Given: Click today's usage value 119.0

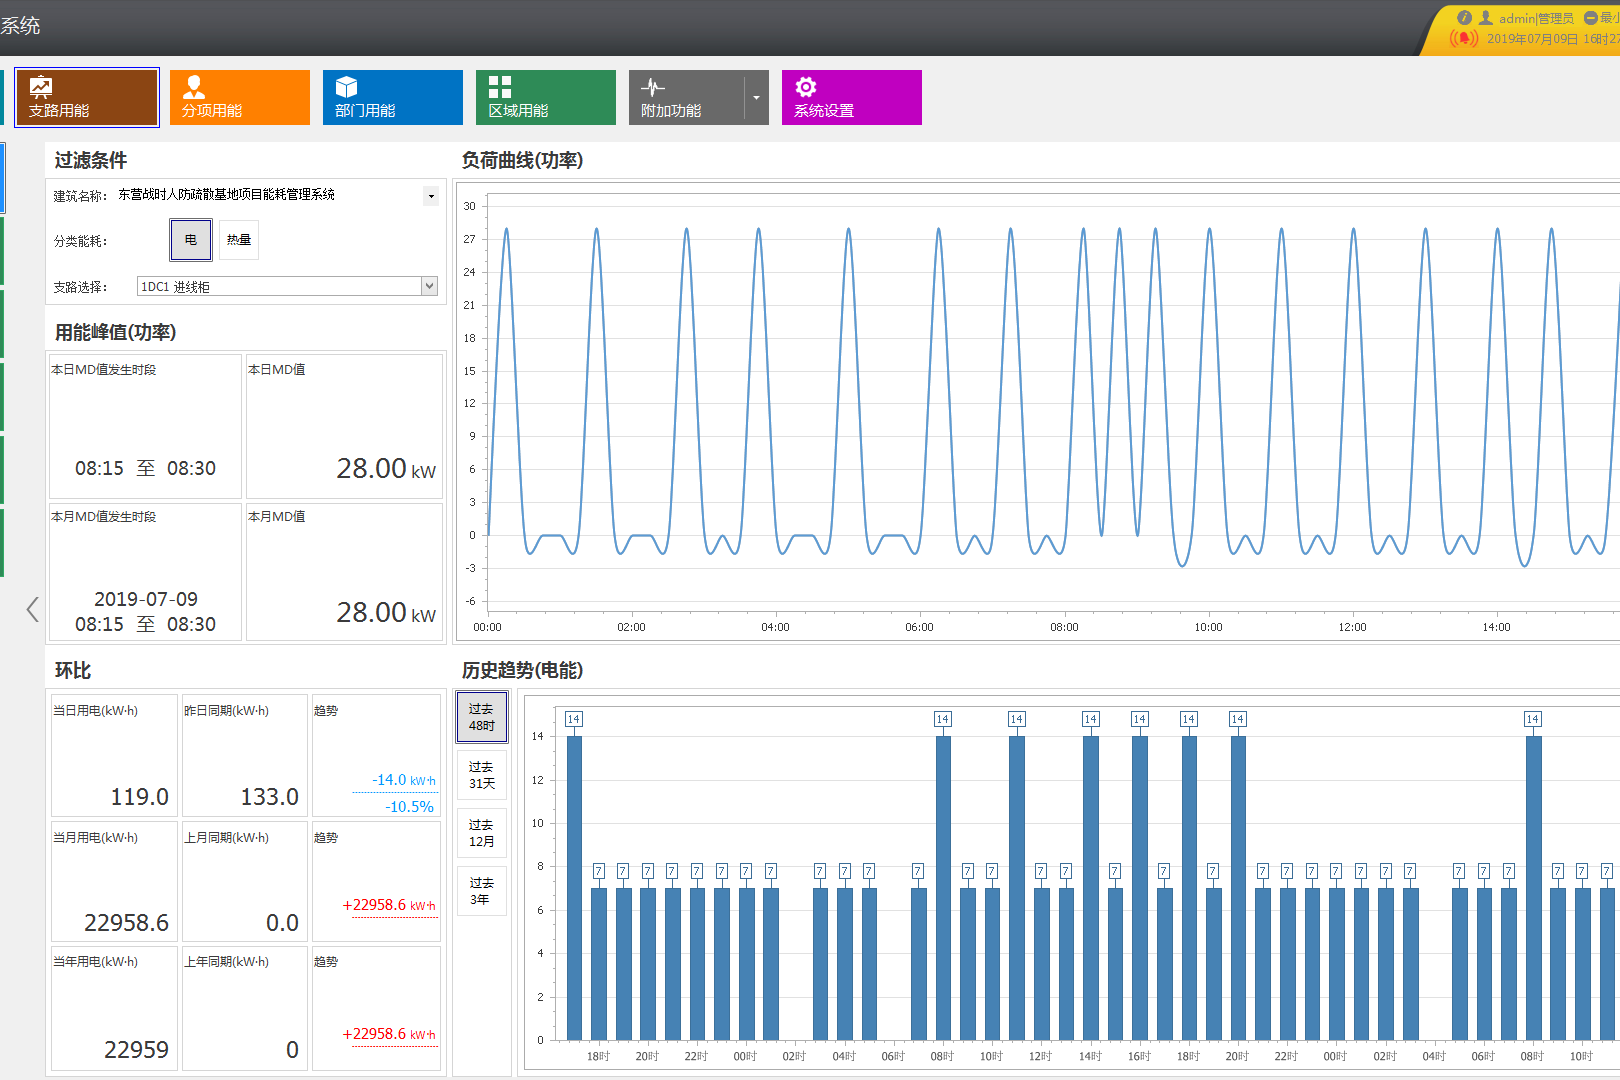Looking at the screenshot, I should point(139,797).
